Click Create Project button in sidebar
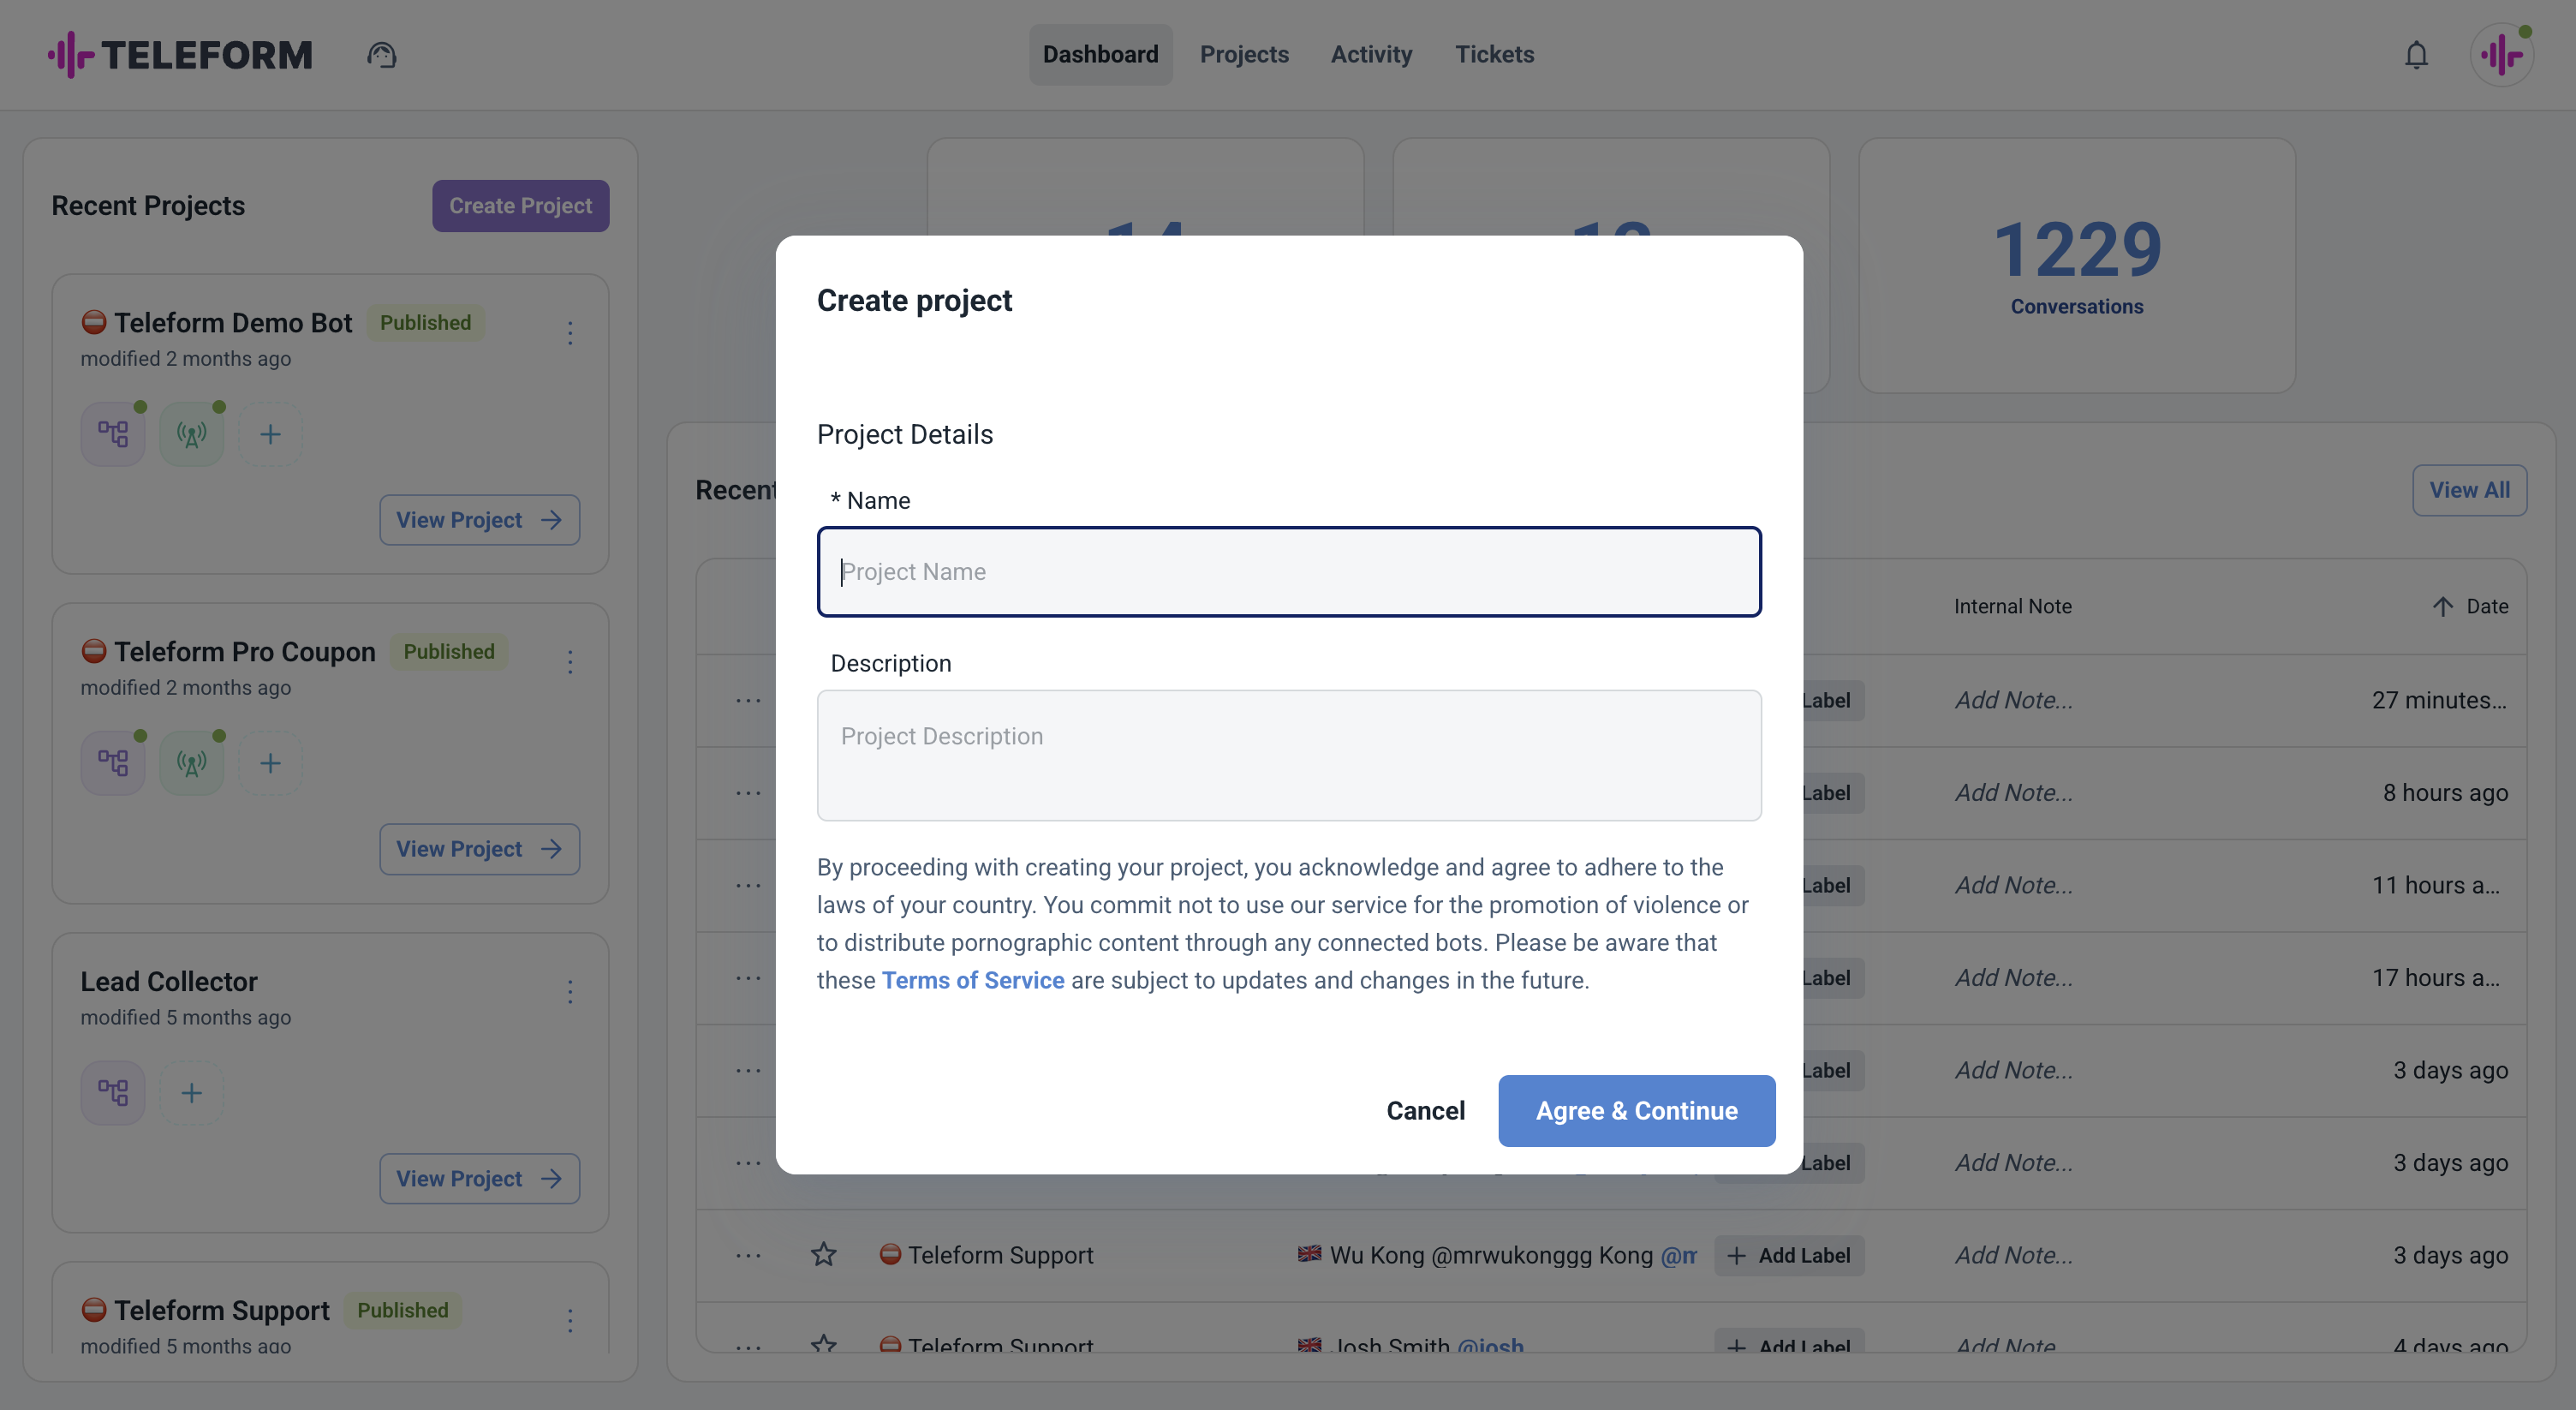This screenshot has height=1410, width=2576. [x=520, y=205]
